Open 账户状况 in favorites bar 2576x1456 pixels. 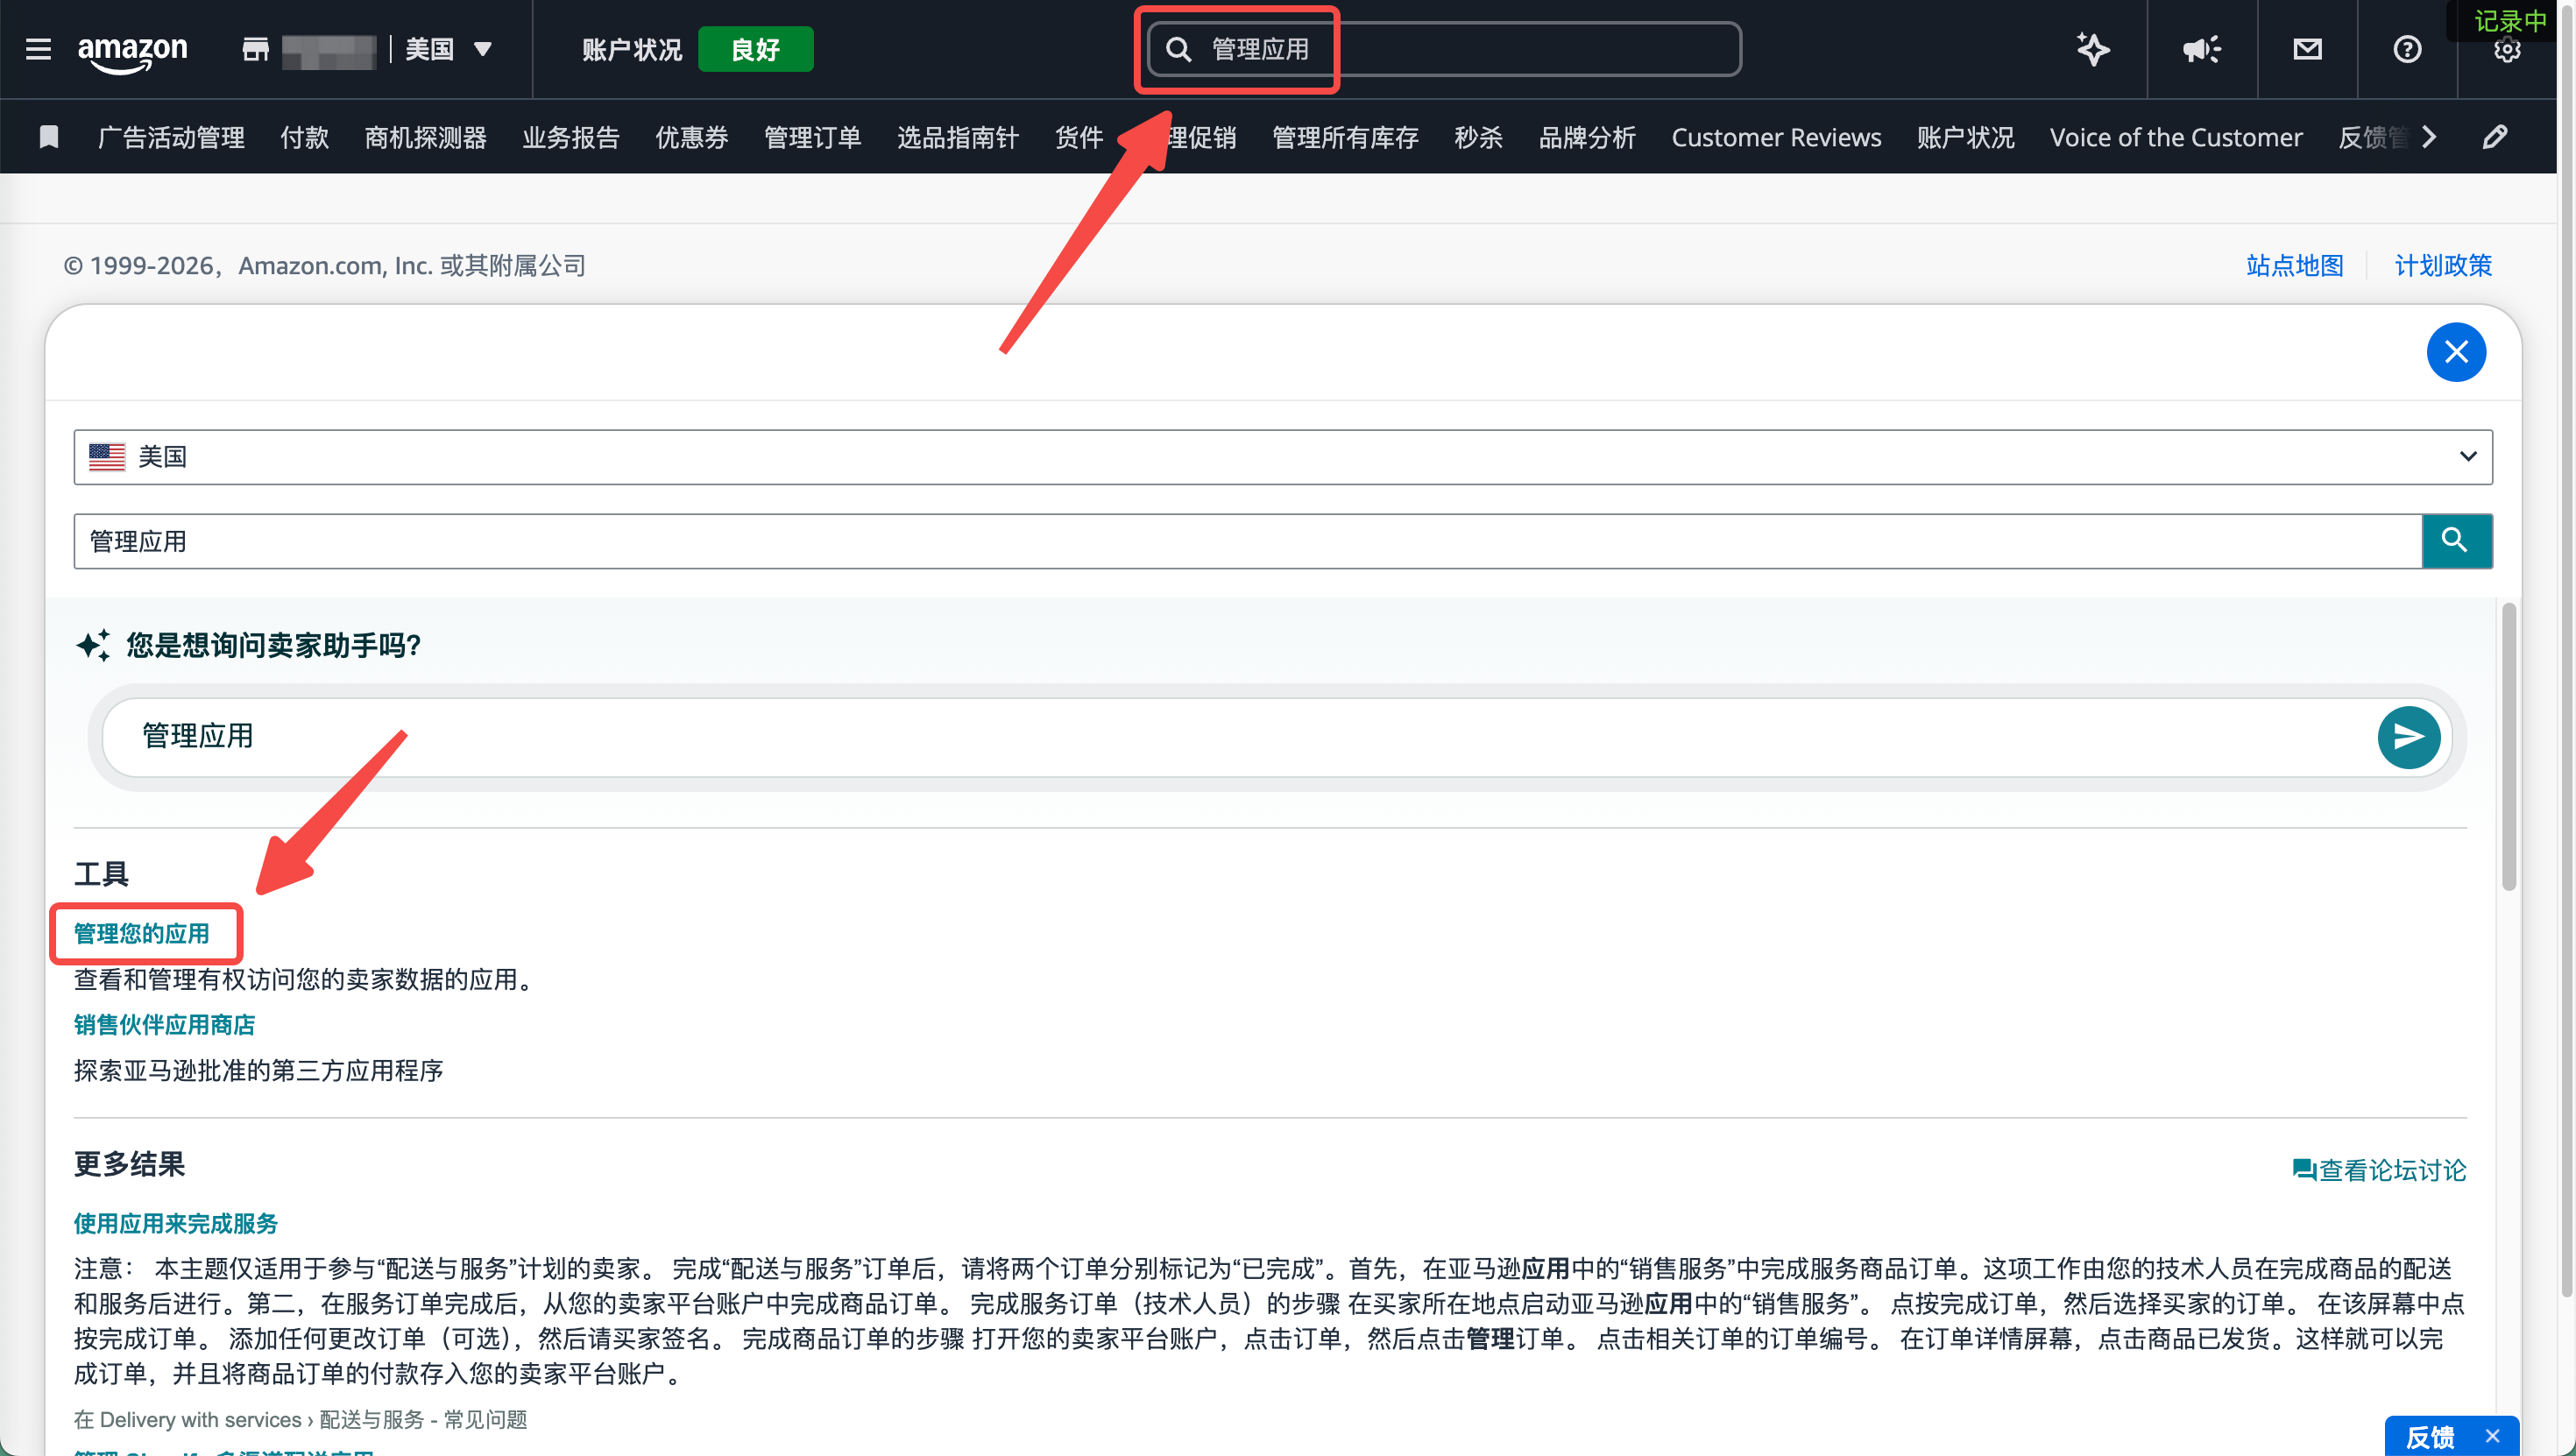tap(1965, 138)
